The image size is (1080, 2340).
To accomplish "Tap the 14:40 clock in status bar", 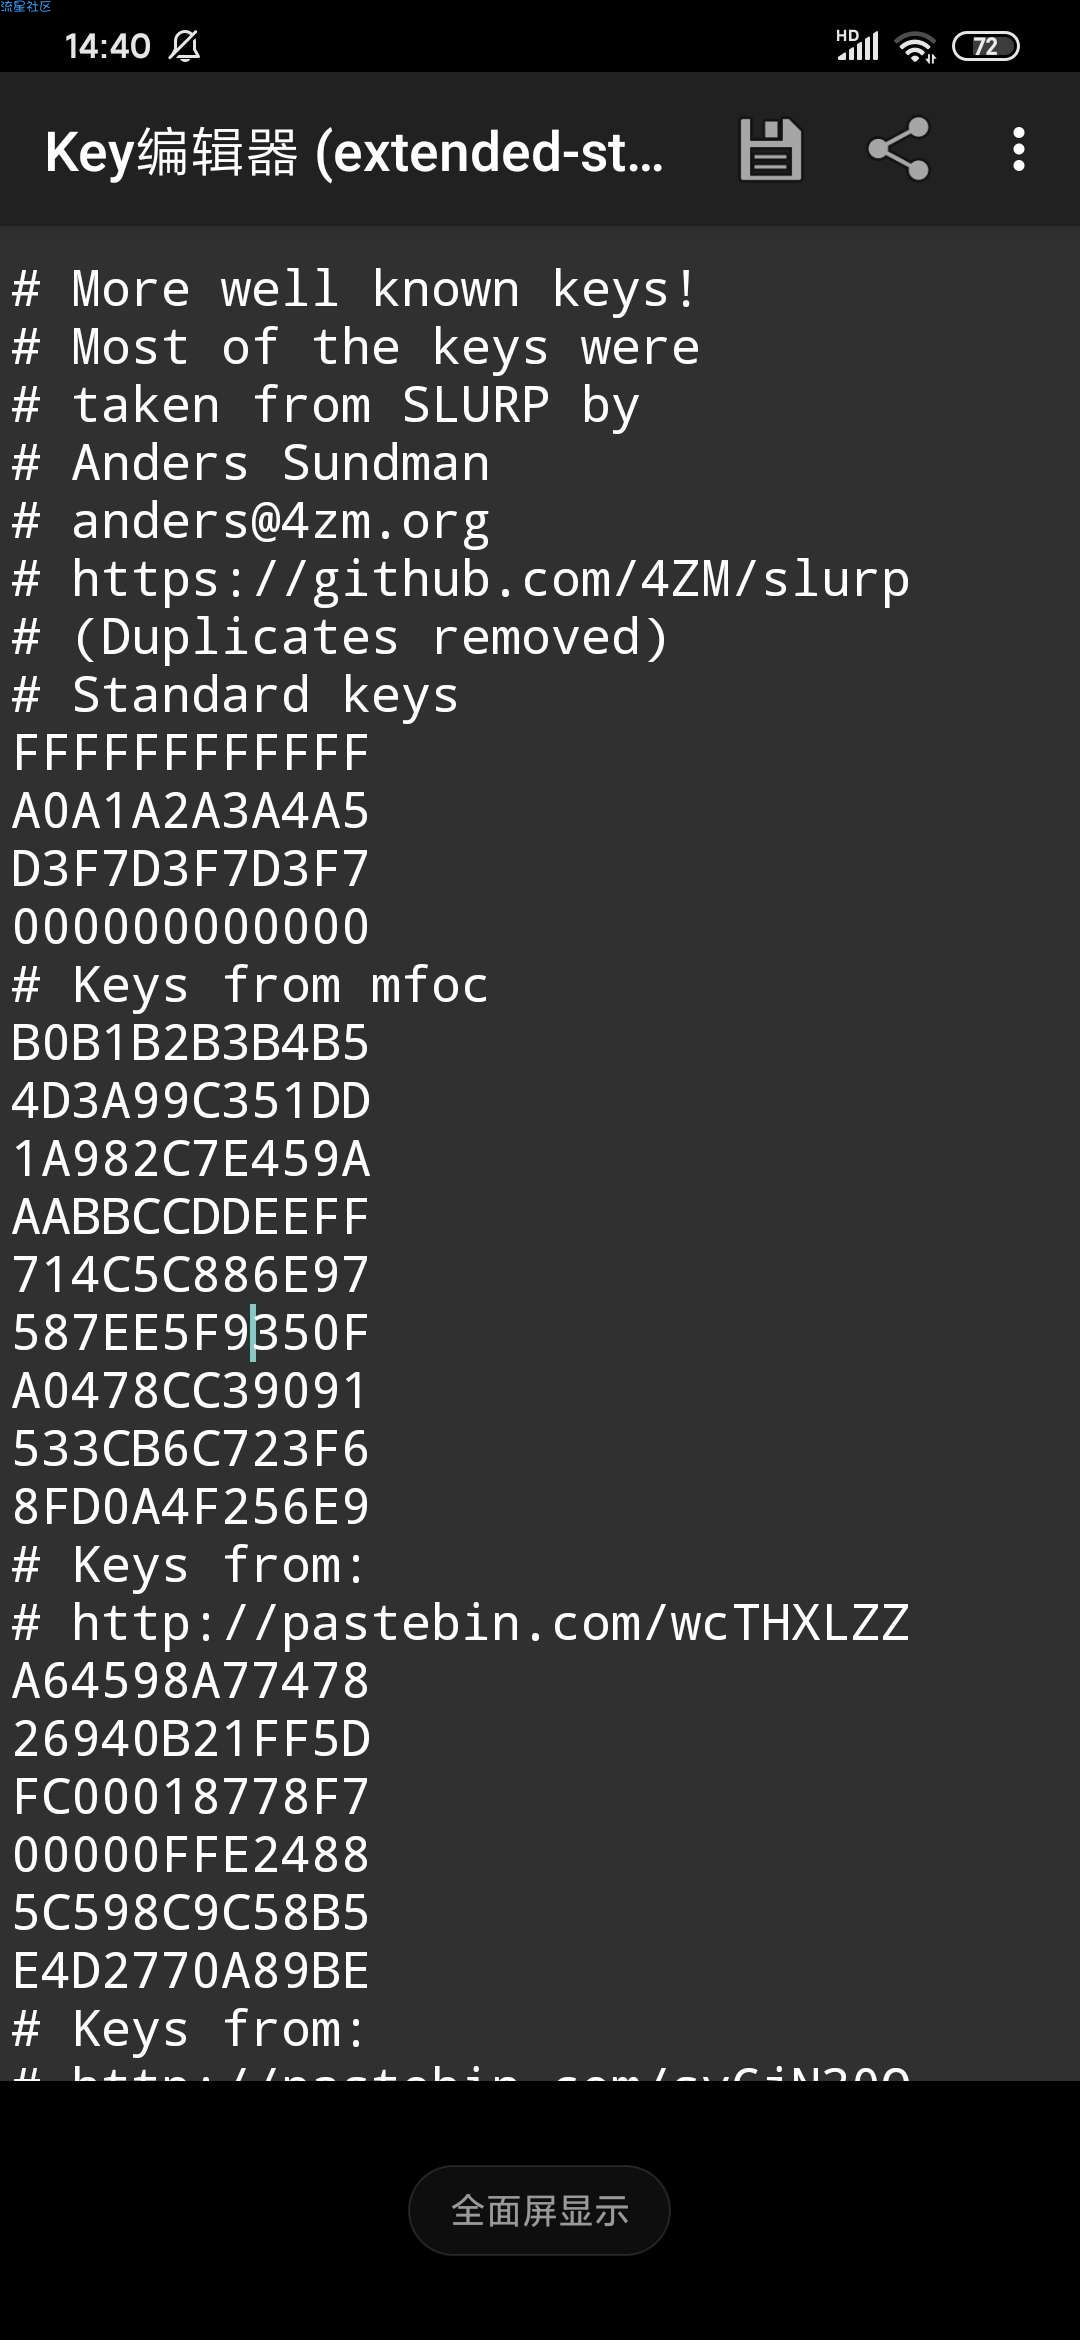I will click(107, 46).
